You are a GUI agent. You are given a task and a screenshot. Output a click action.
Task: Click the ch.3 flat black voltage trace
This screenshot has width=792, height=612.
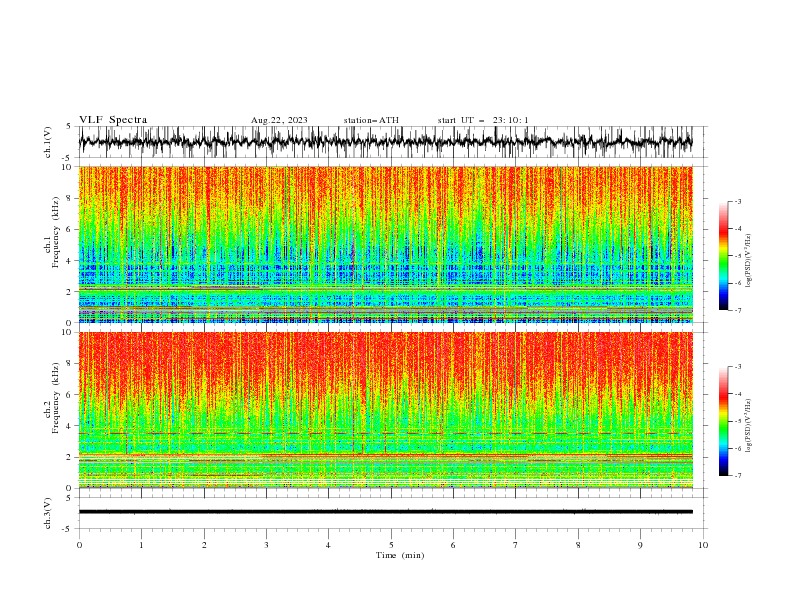pos(385,512)
